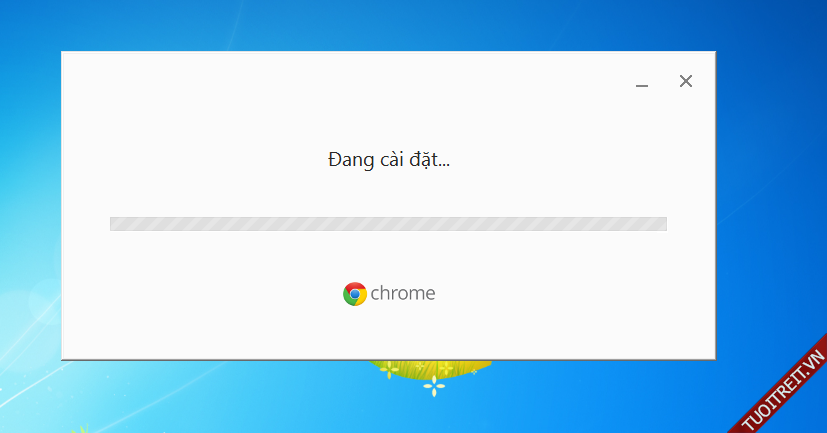Click the left end of the progress bar
The image size is (827, 433).
pyautogui.click(x=113, y=224)
